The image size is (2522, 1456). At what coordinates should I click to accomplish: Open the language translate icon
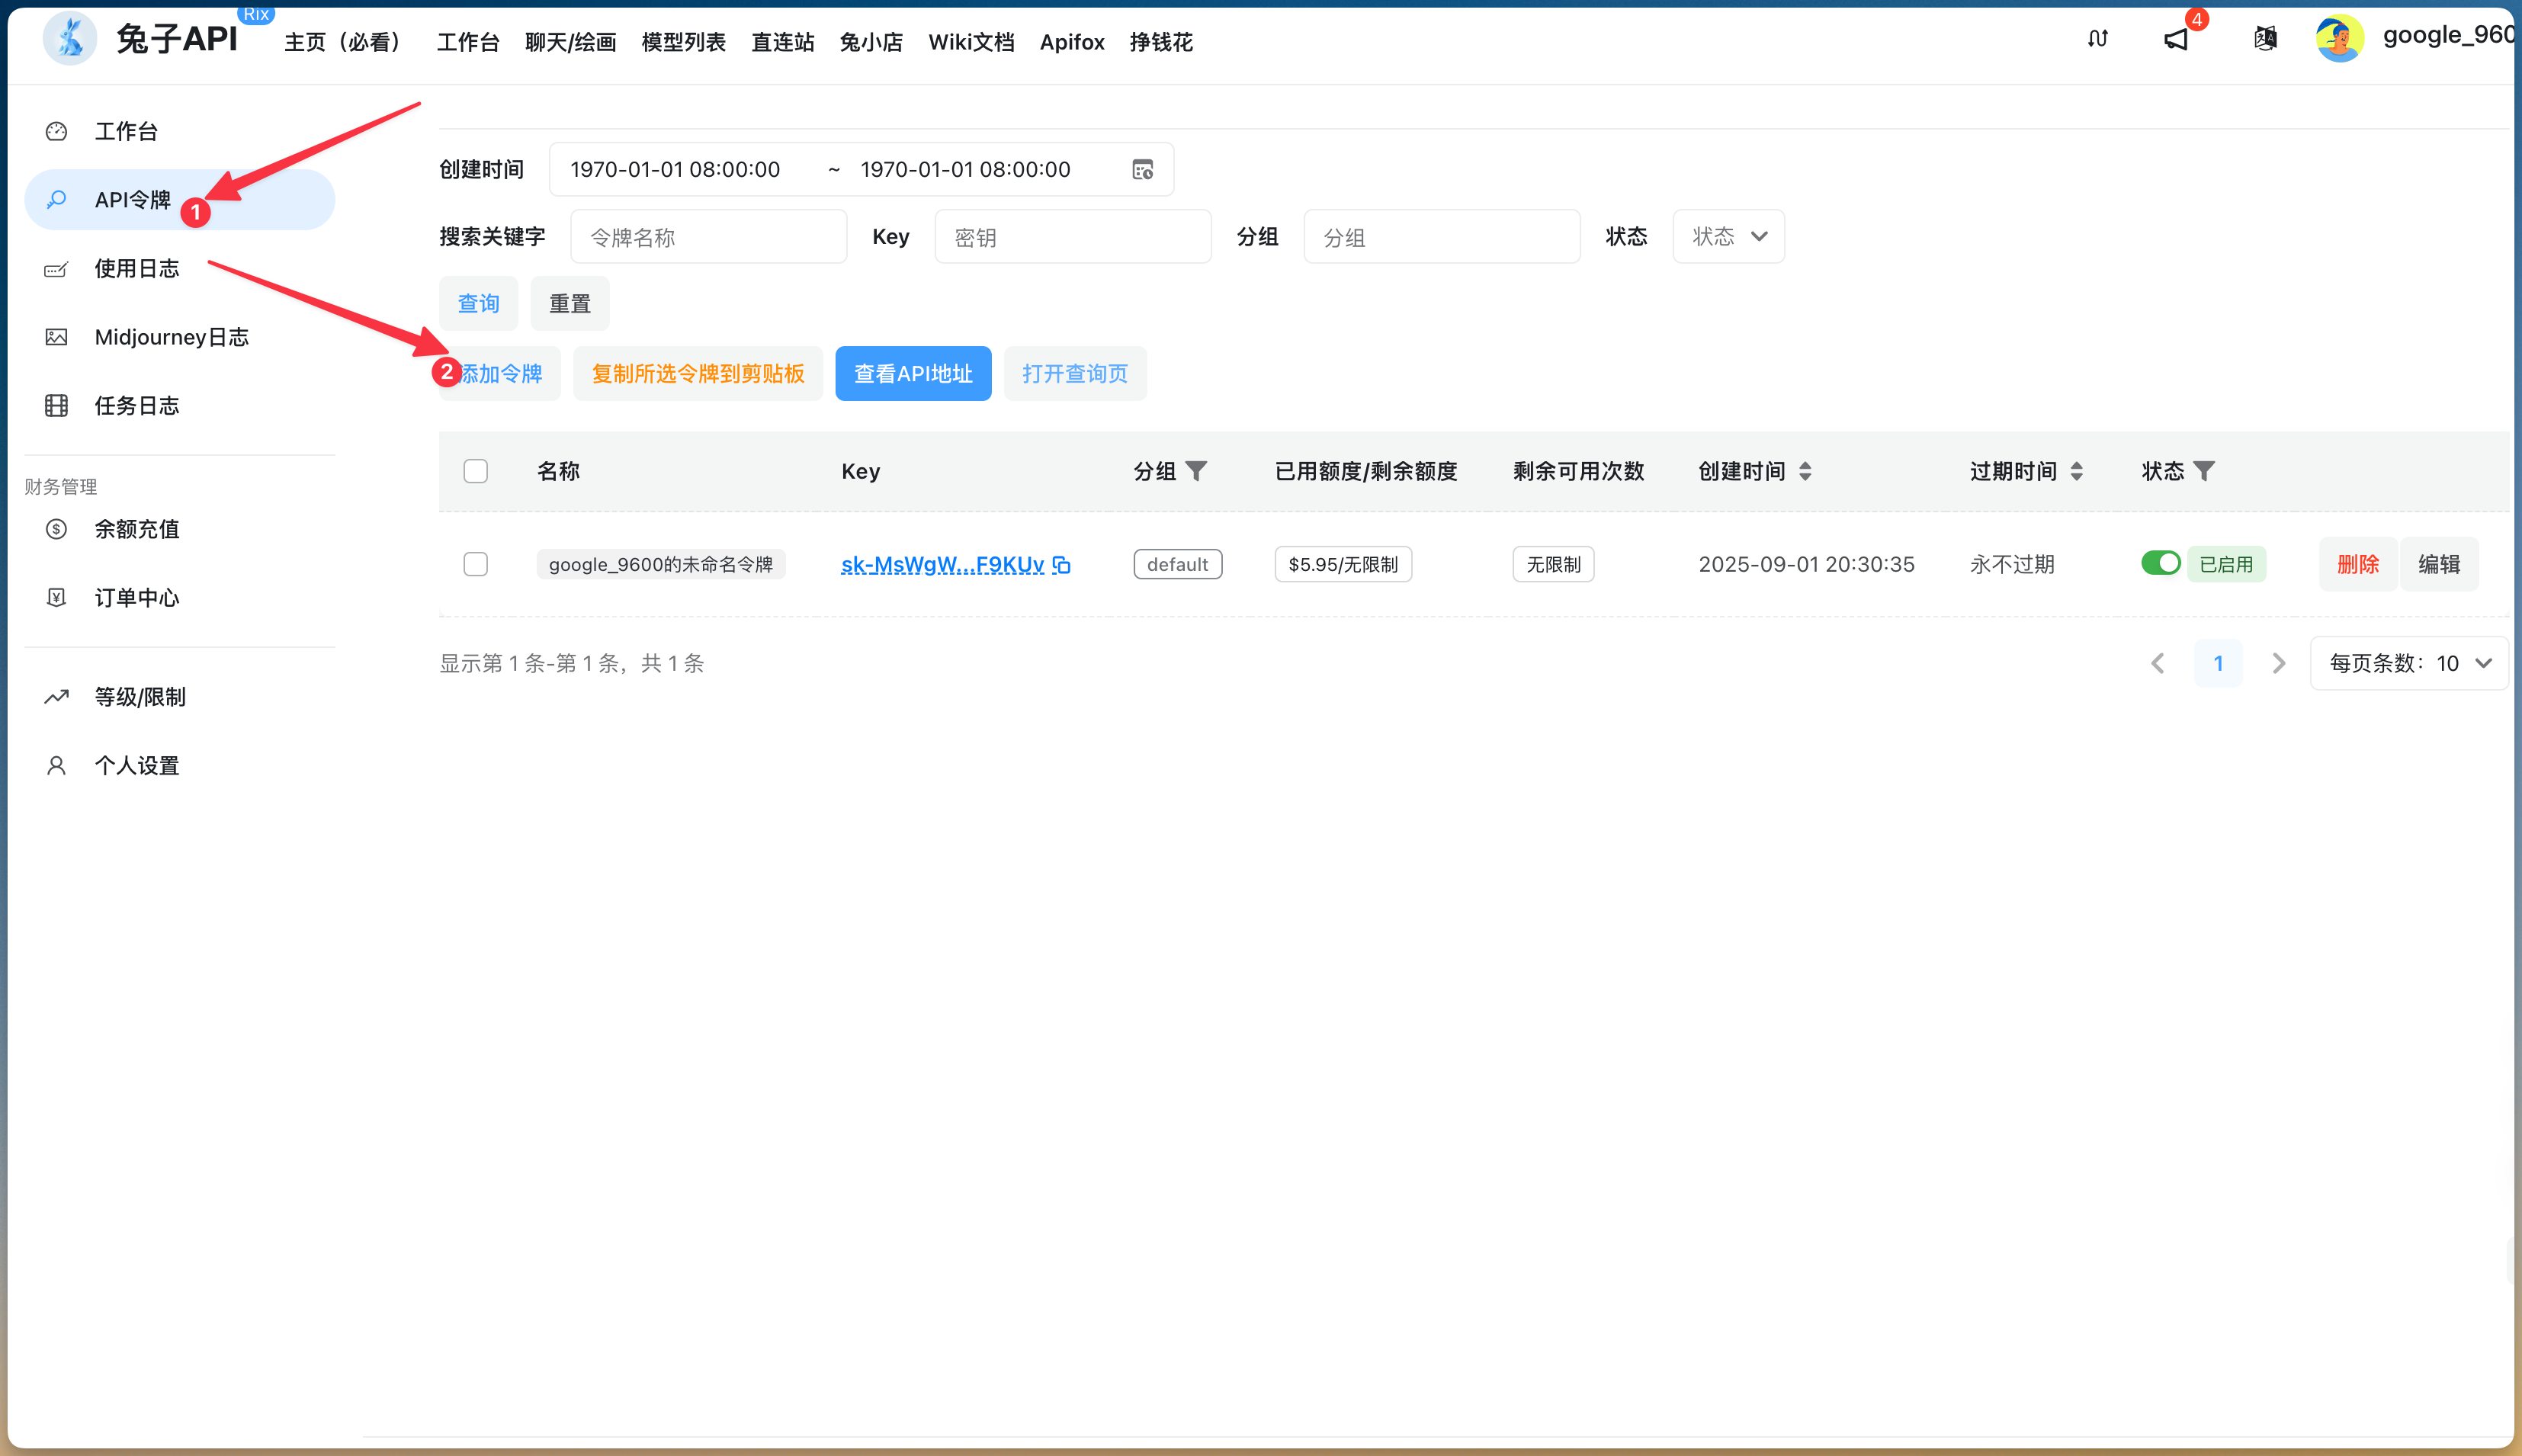click(2264, 38)
